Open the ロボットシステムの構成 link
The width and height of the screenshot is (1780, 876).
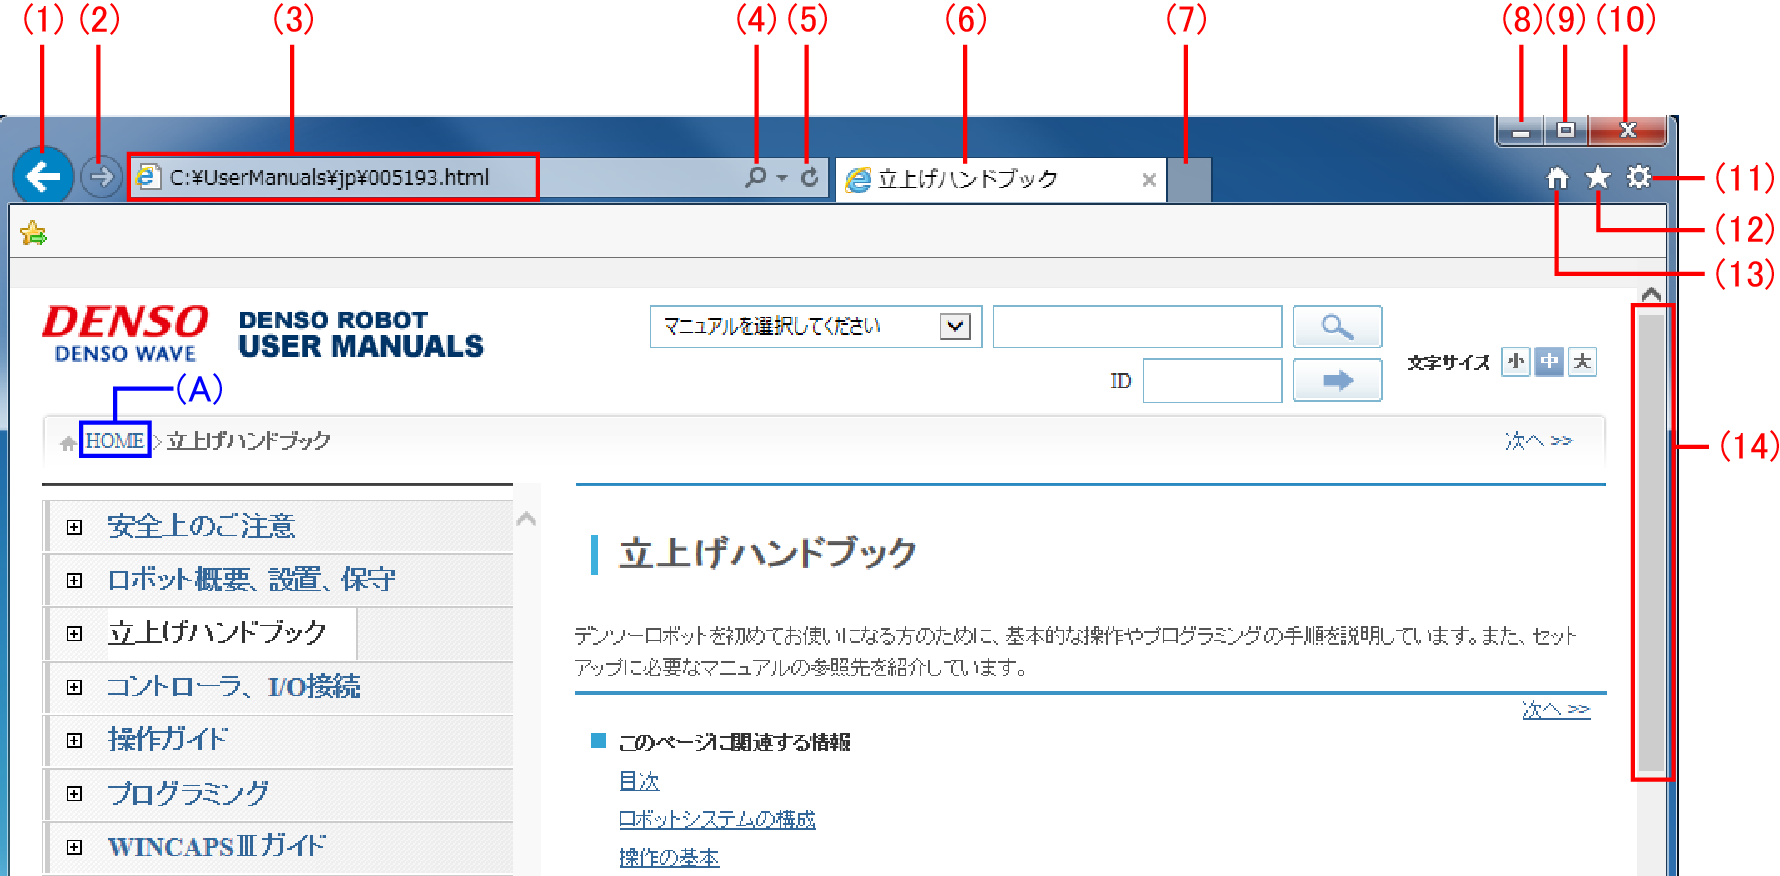[717, 820]
